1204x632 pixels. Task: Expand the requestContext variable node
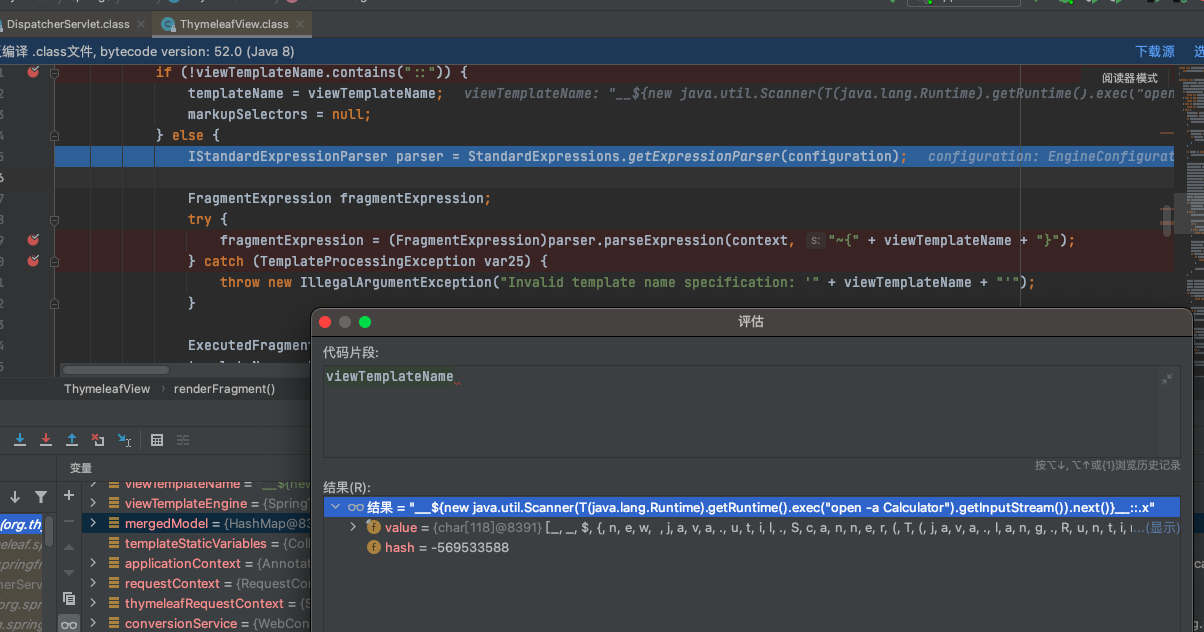pyautogui.click(x=93, y=583)
